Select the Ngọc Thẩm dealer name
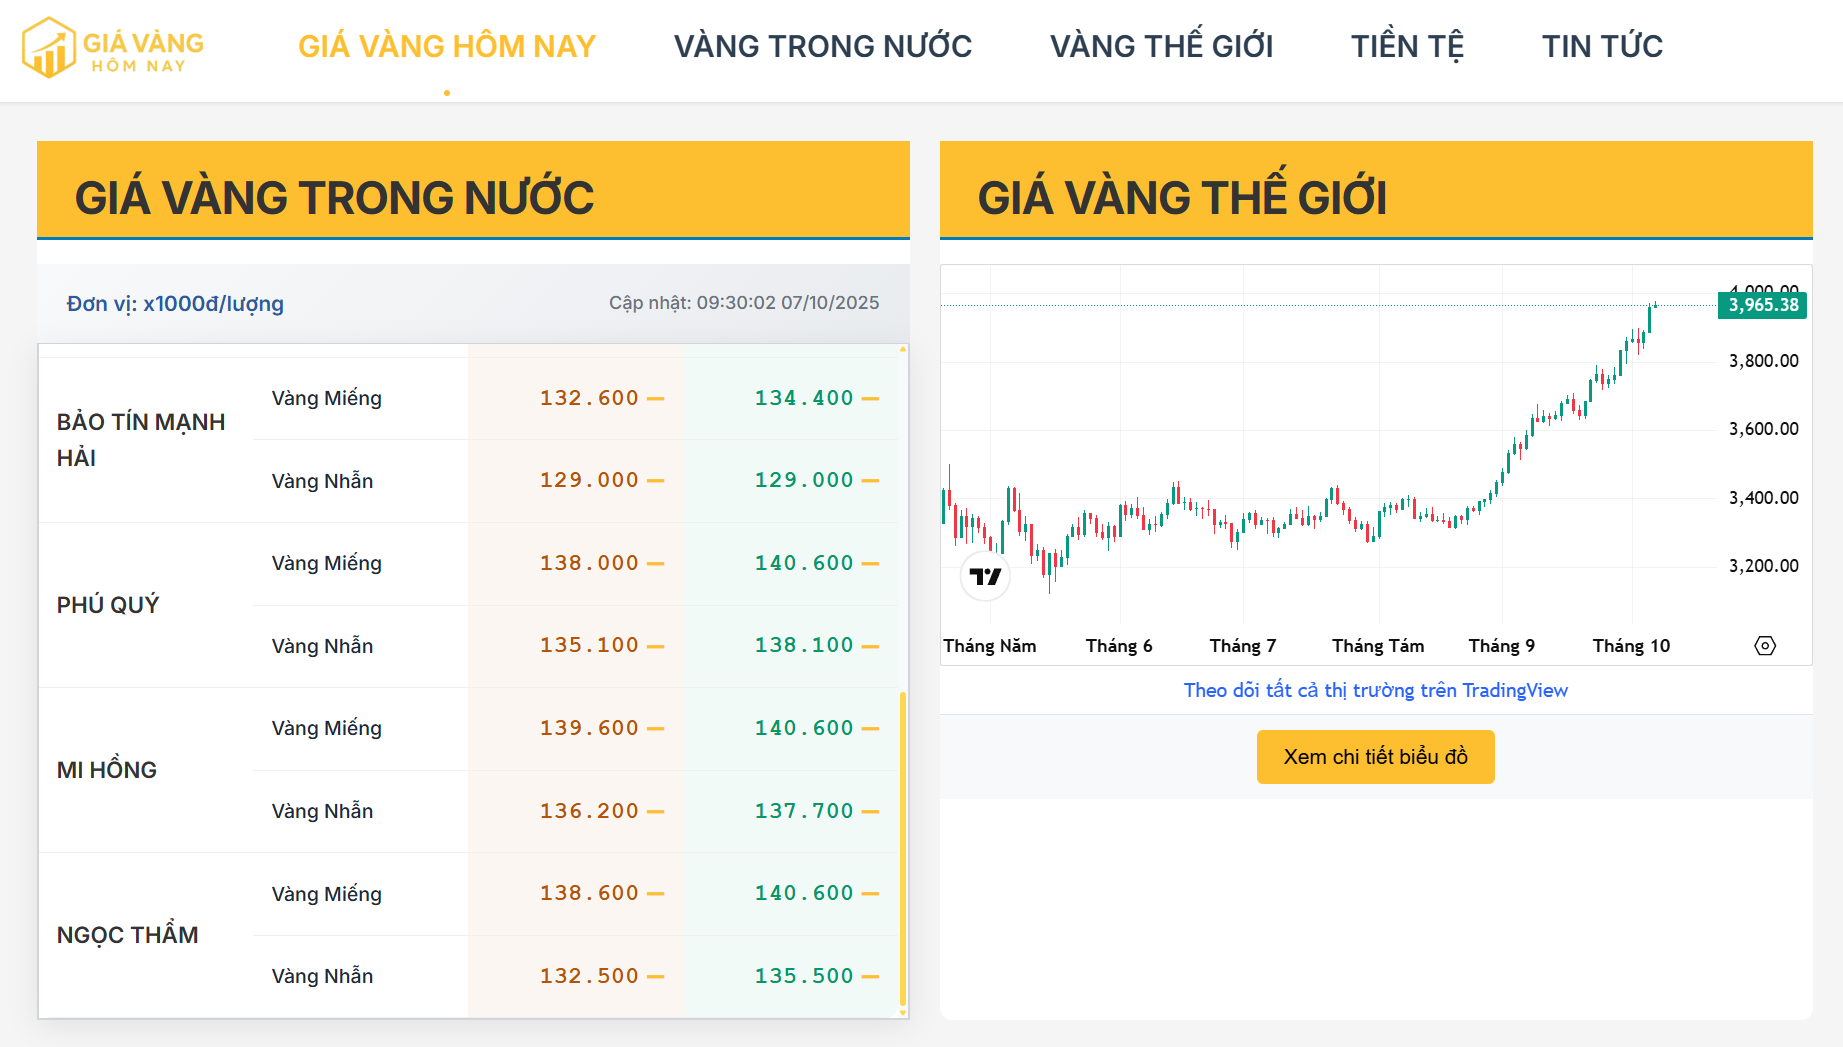 coord(128,935)
